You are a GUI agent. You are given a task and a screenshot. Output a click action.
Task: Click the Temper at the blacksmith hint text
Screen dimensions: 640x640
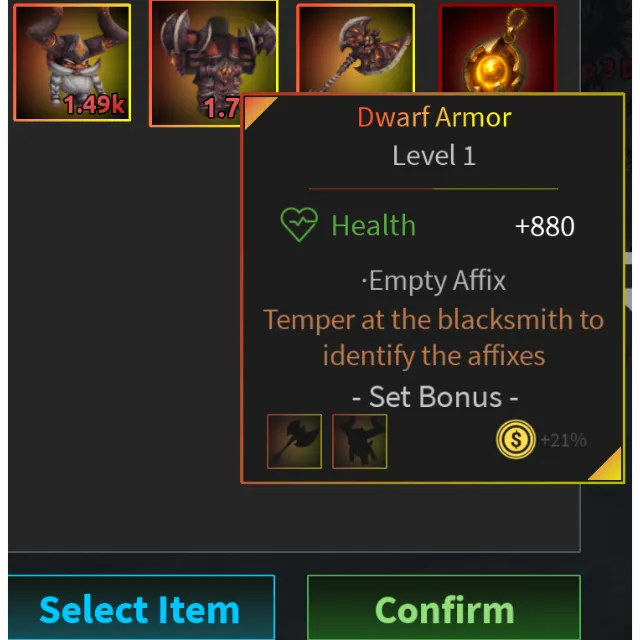pos(433,338)
